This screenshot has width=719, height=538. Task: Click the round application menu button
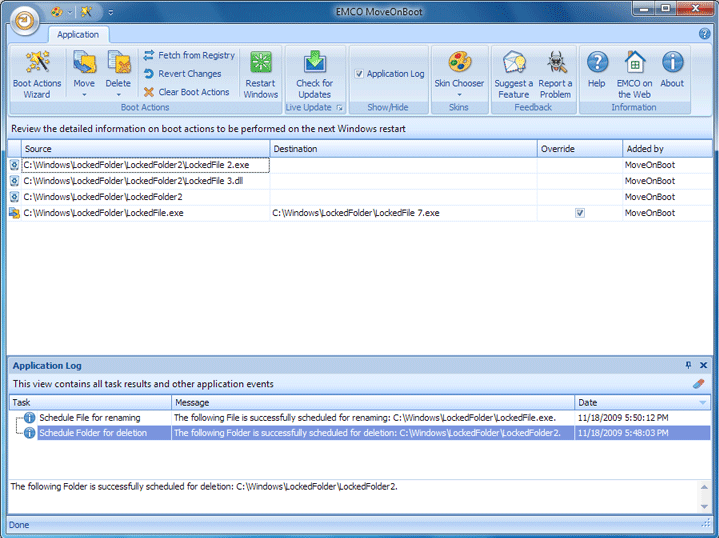click(x=25, y=20)
